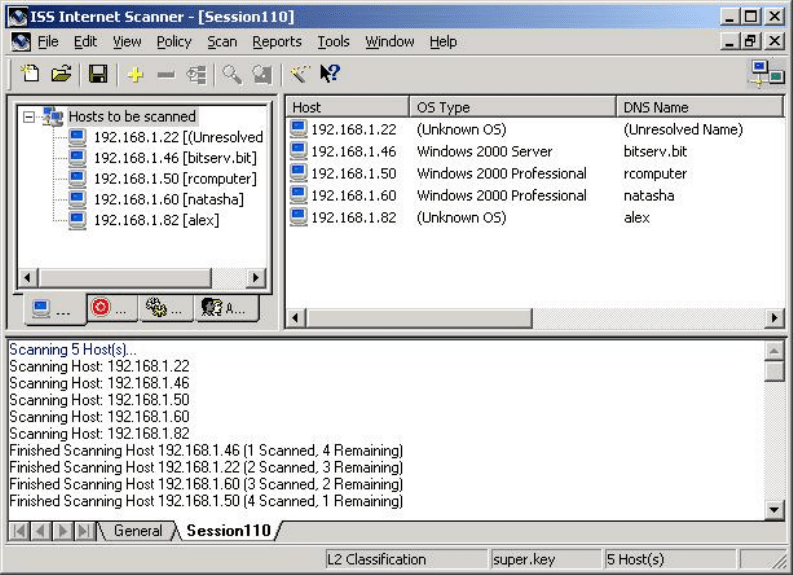Restore the inner Session110 document window
Viewport: 793px width, 575px height.
[751, 40]
